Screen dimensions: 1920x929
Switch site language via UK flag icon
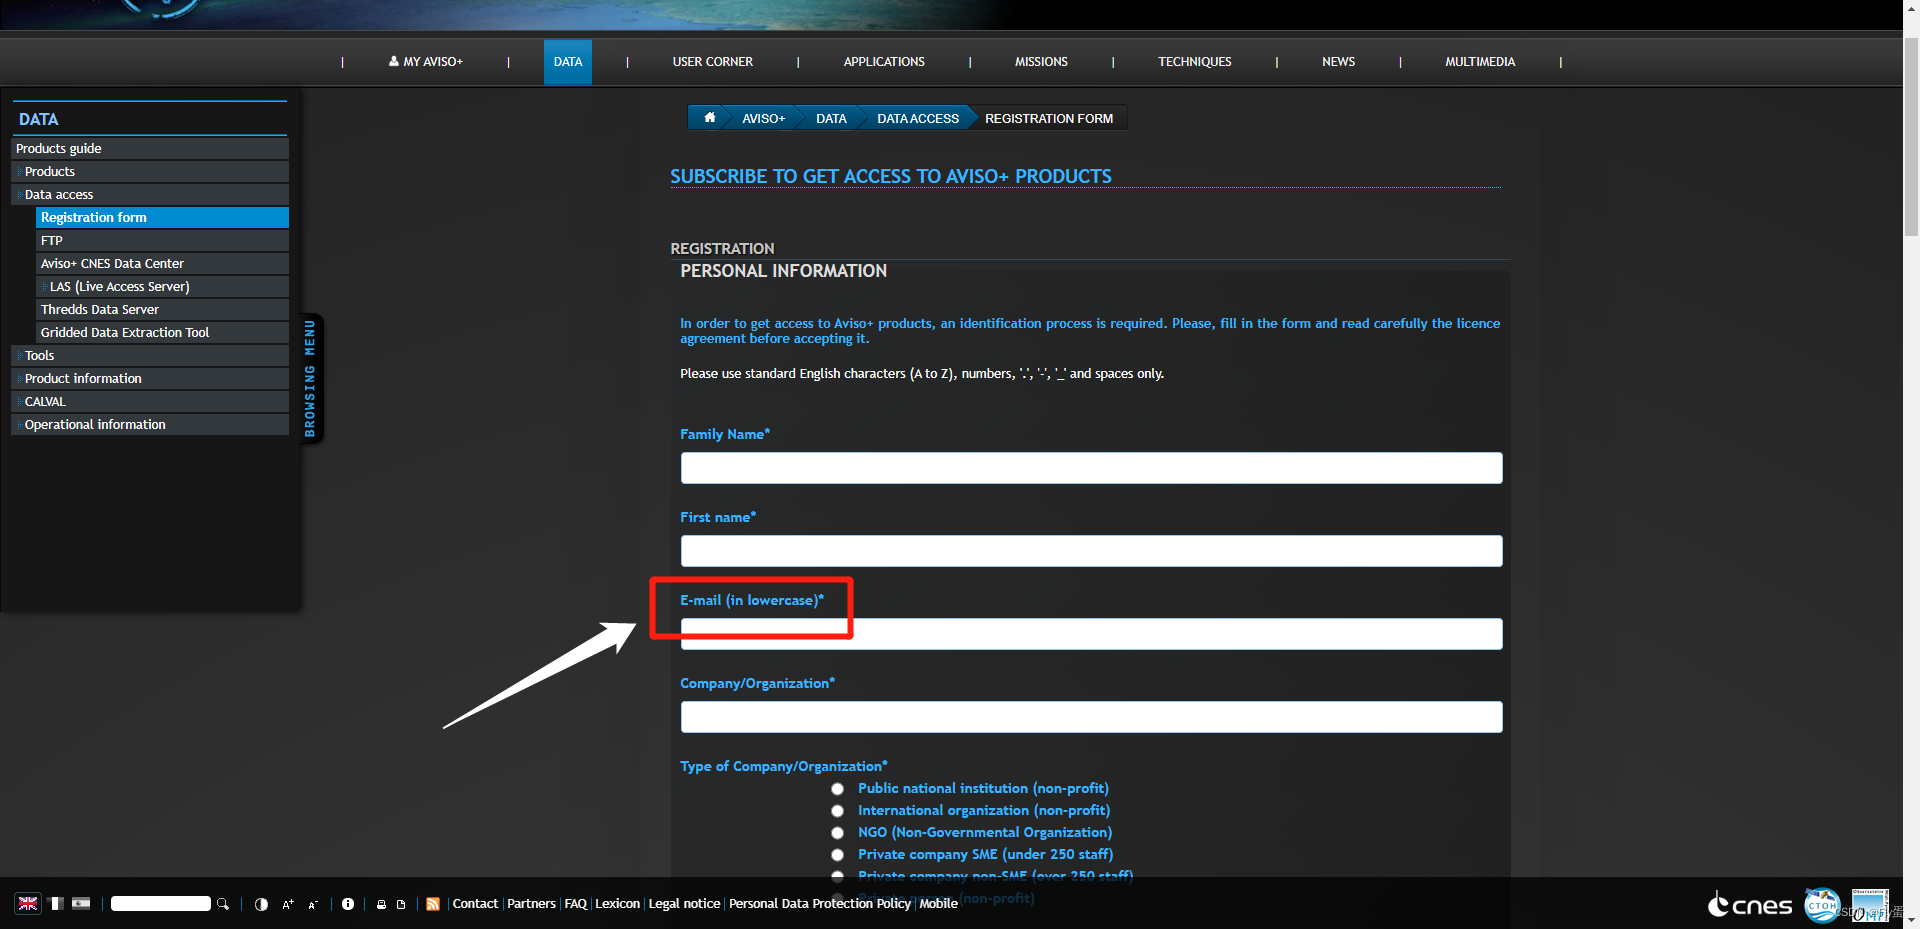click(x=28, y=903)
